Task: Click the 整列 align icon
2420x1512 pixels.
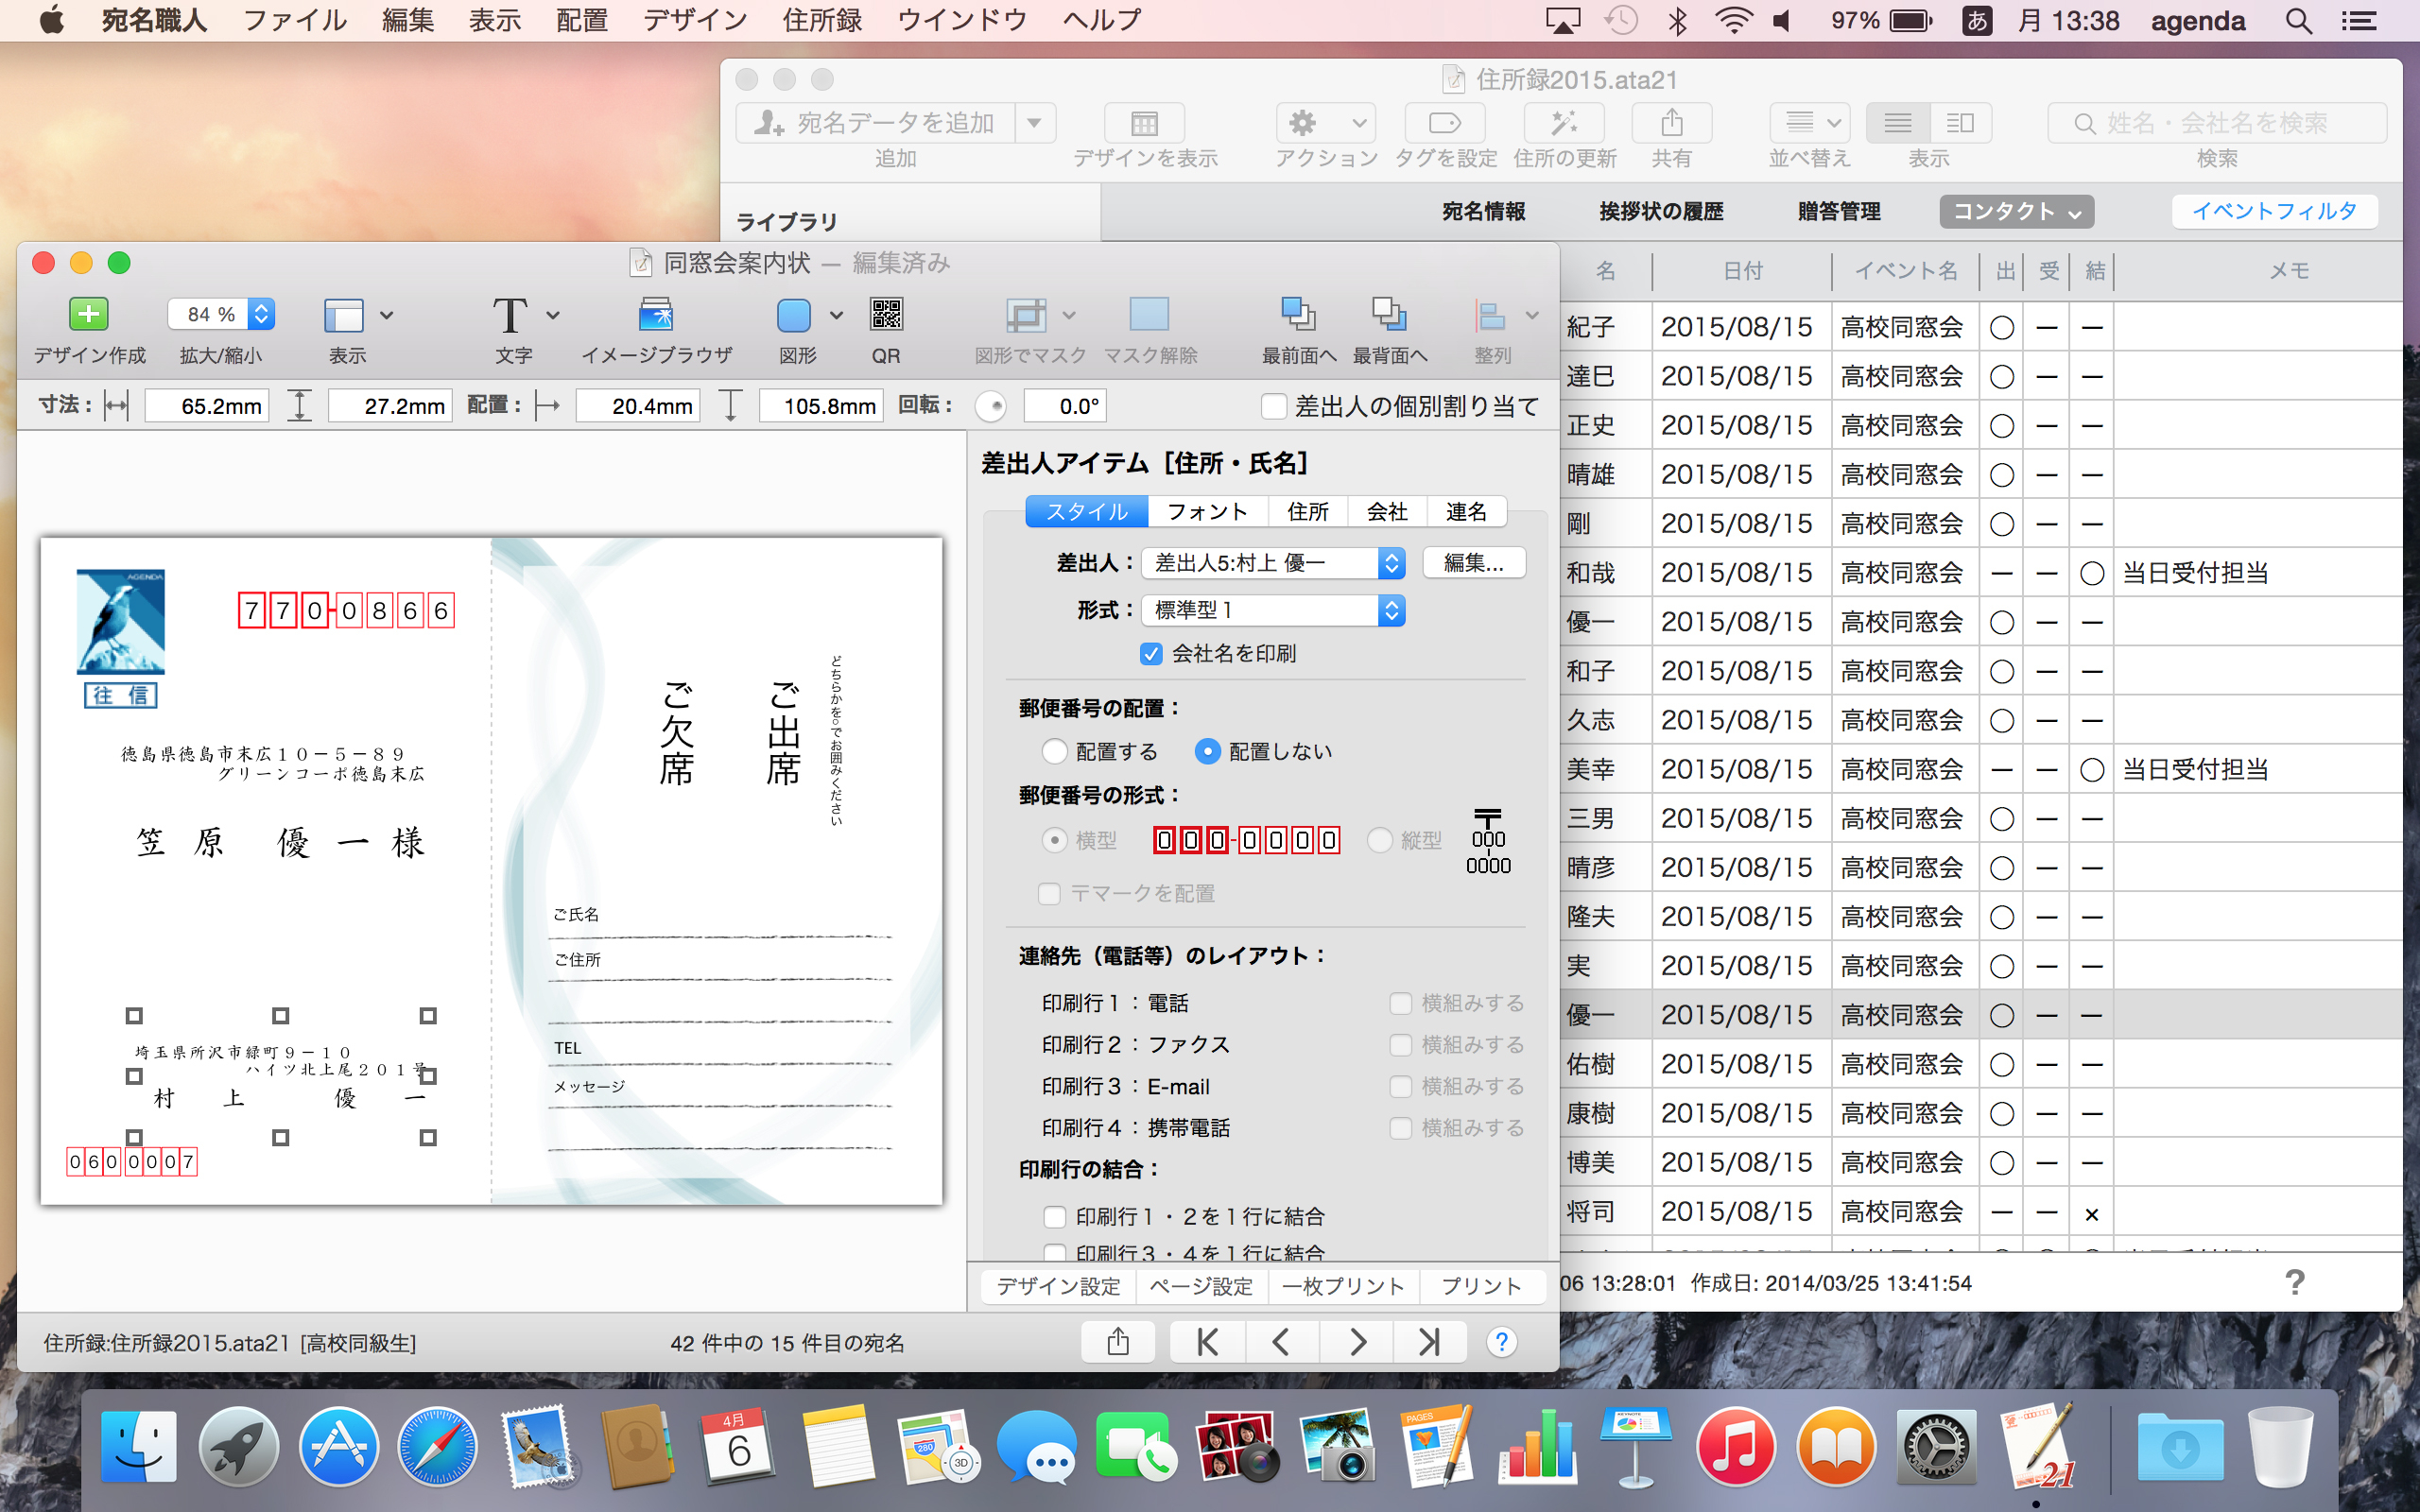Action: tap(1491, 315)
